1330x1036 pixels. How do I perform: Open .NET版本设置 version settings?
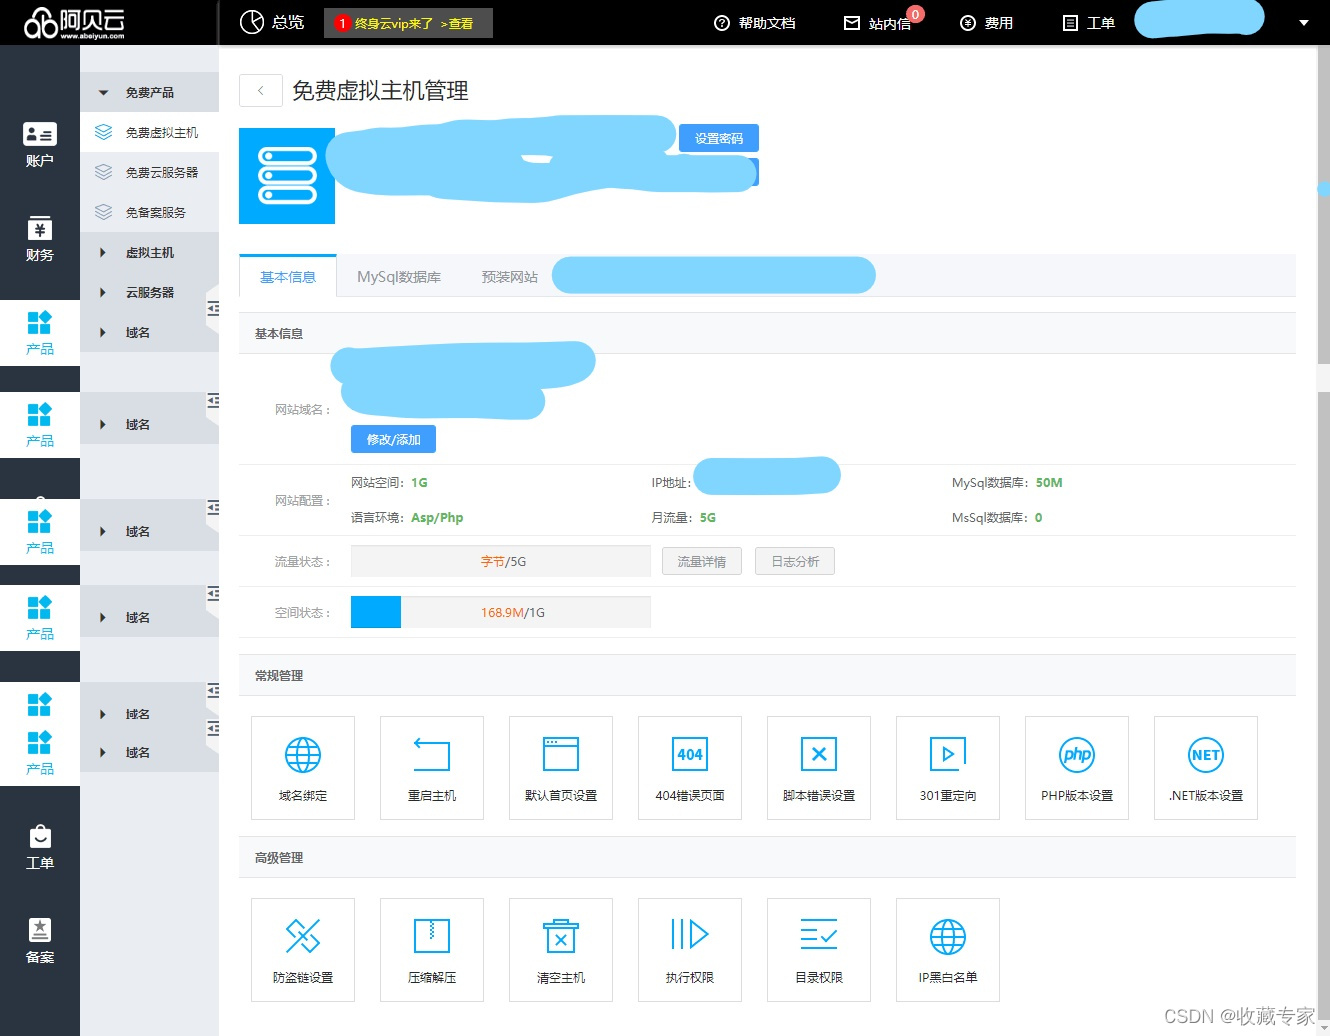coord(1206,768)
